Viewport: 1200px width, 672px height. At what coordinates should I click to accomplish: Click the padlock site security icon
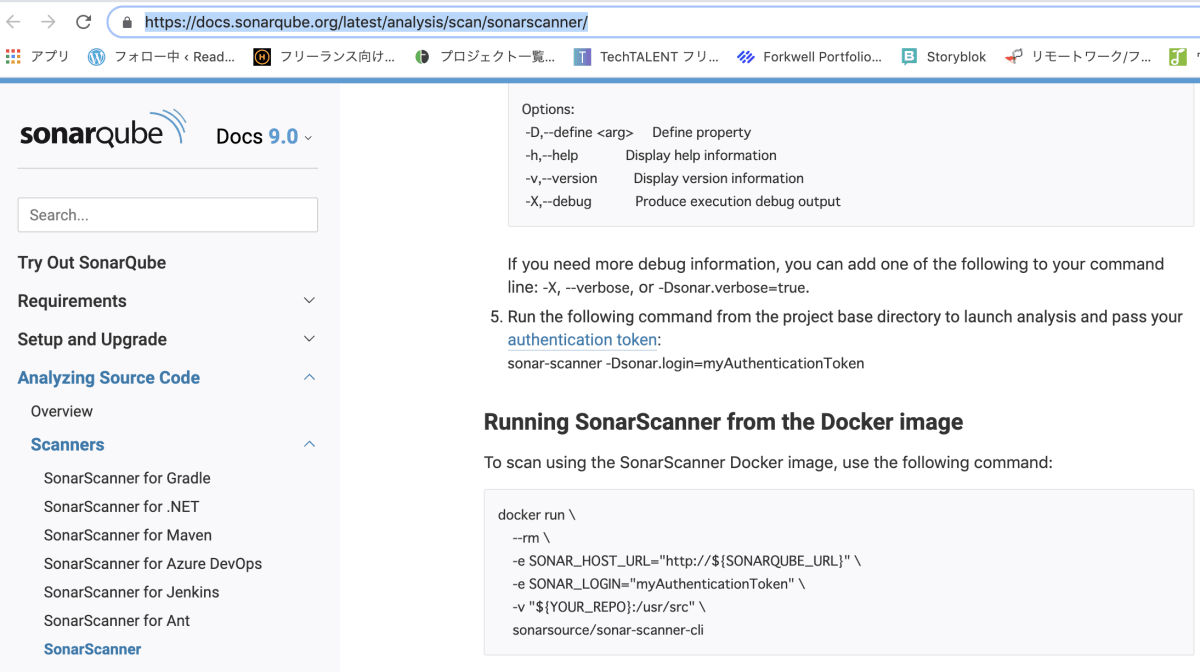pyautogui.click(x=127, y=22)
